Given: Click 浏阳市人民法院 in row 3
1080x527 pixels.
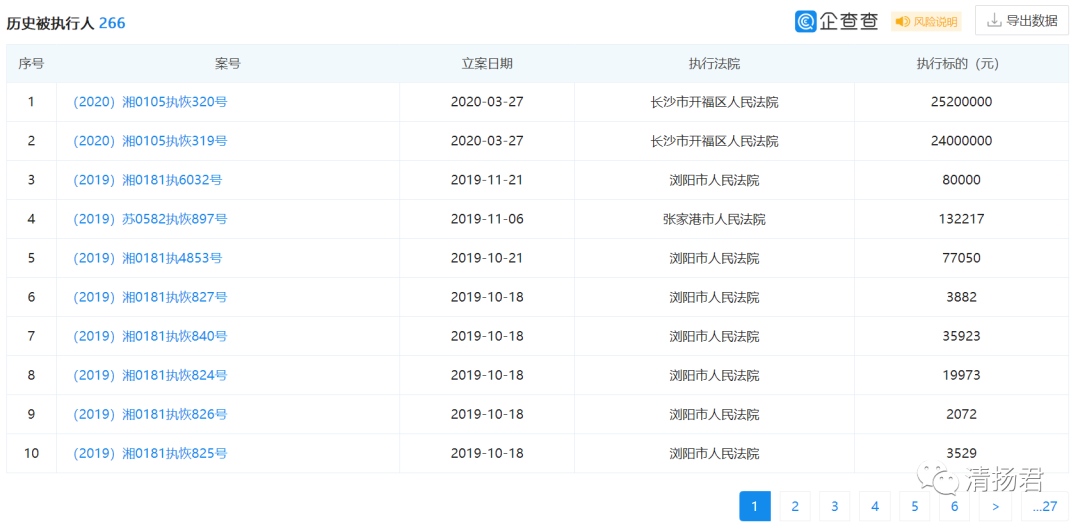Looking at the screenshot, I should click(714, 180).
